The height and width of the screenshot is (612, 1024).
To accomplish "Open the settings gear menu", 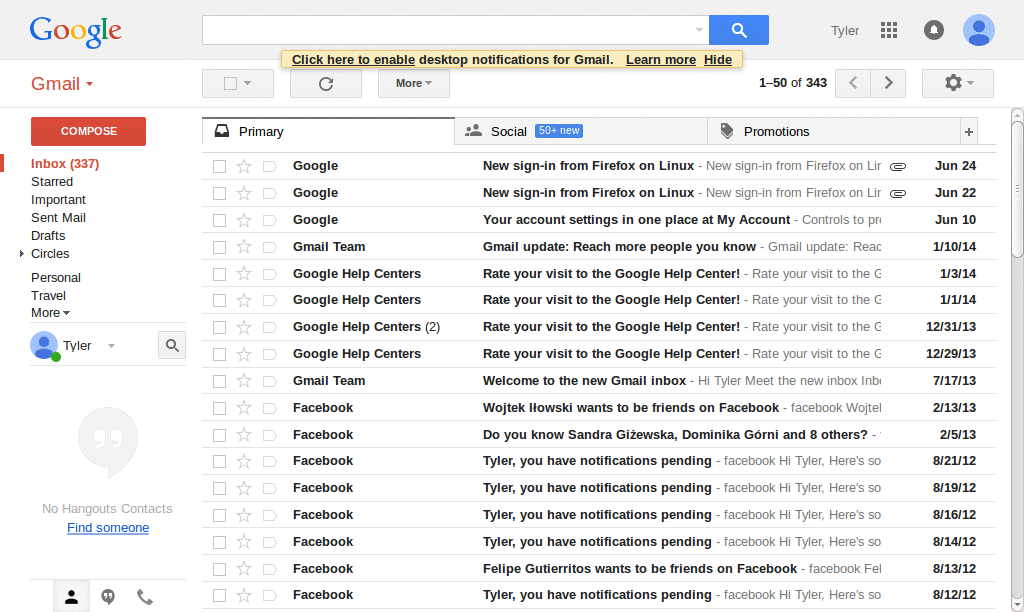I will tap(957, 83).
